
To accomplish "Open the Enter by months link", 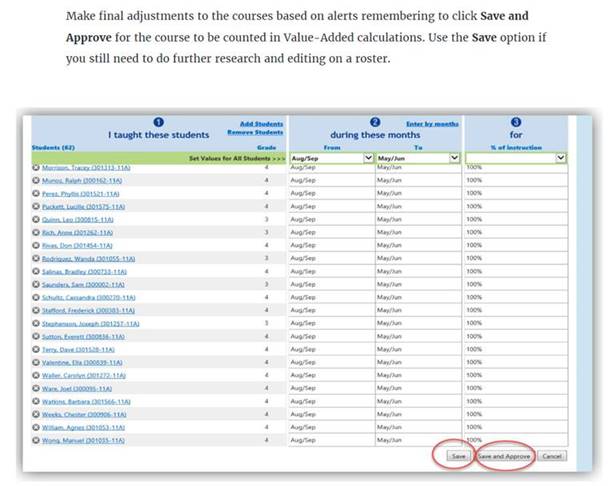I will point(432,124).
